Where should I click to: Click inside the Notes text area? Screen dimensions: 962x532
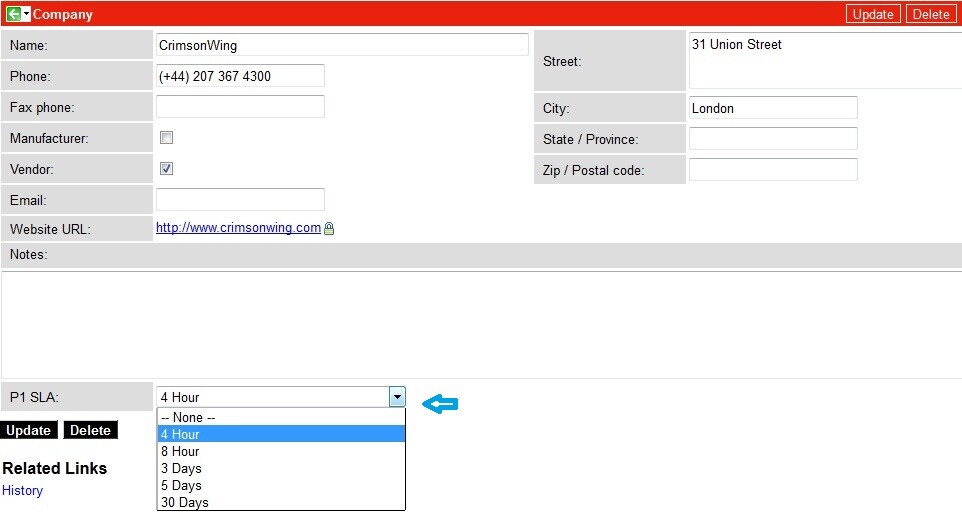point(482,325)
